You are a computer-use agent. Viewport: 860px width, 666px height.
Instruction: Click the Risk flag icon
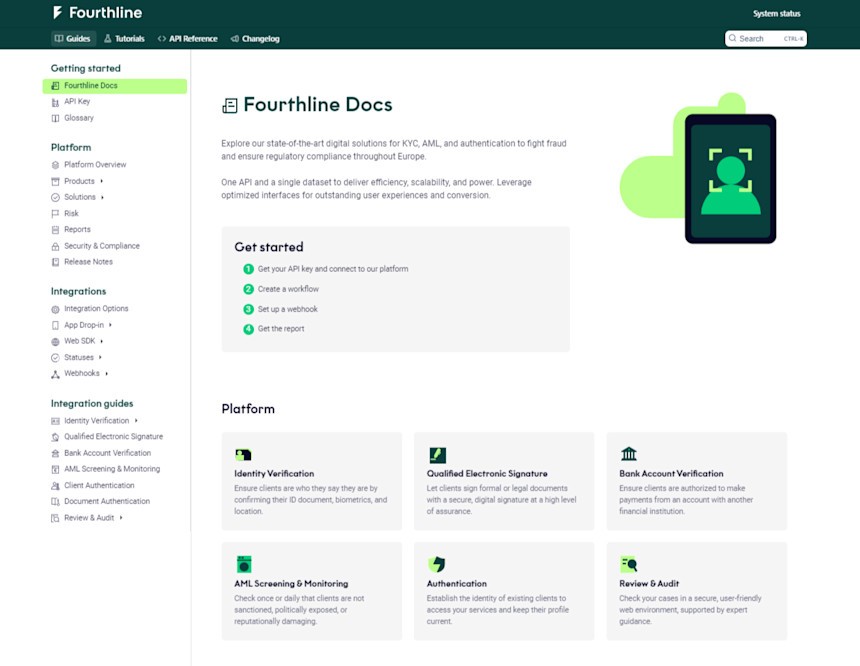(55, 214)
